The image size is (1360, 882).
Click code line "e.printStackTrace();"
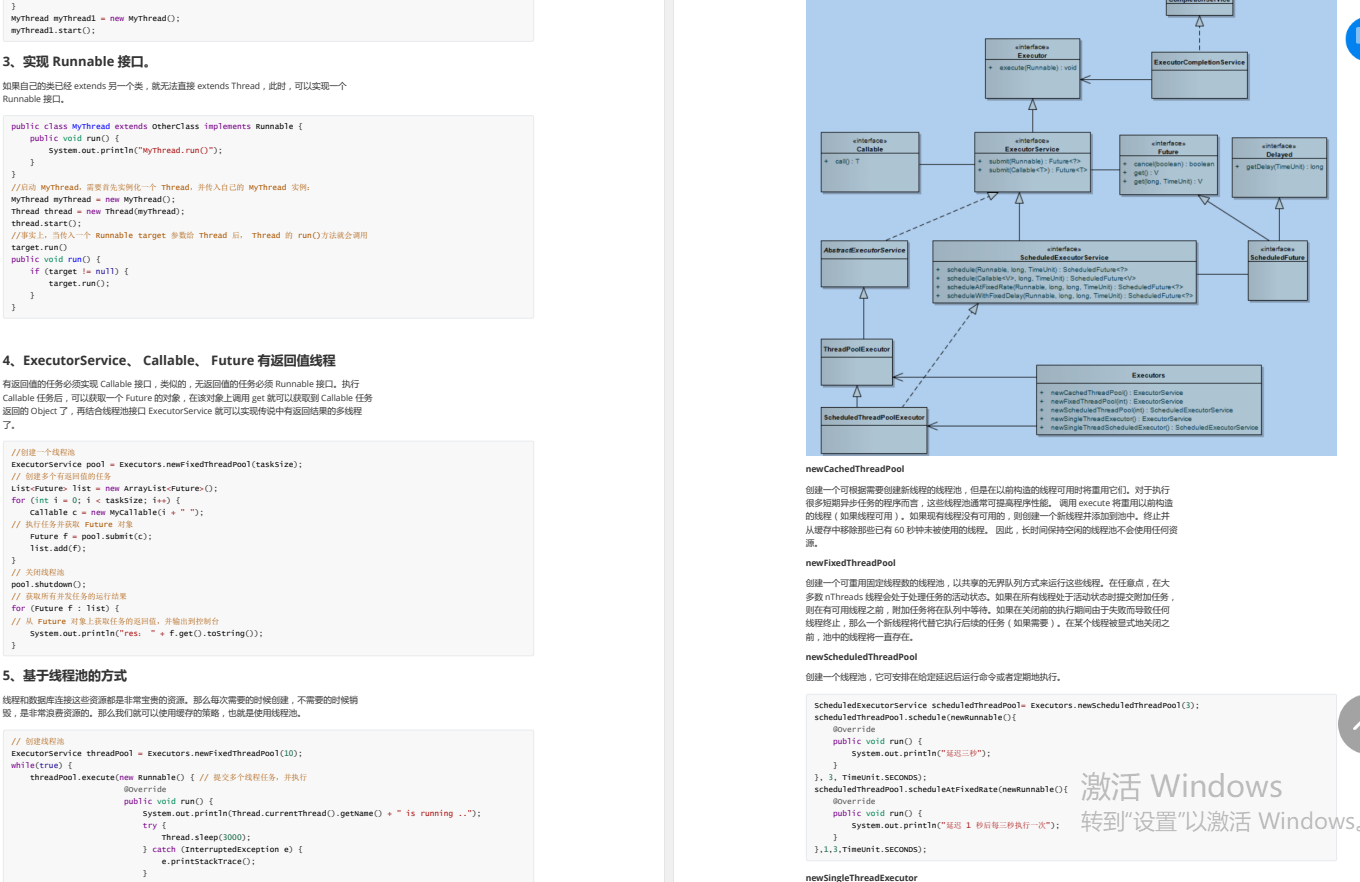[x=208, y=861]
